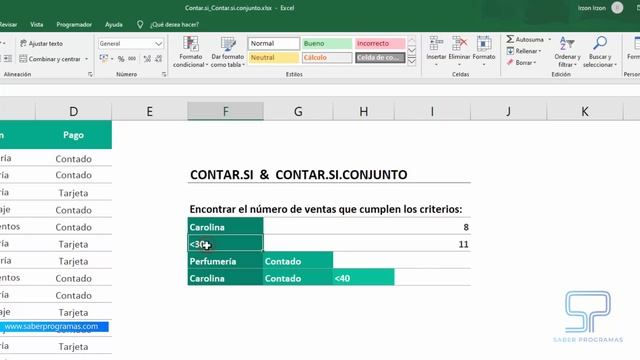Click the Pago table header cell
640x360 pixels.
[73, 135]
